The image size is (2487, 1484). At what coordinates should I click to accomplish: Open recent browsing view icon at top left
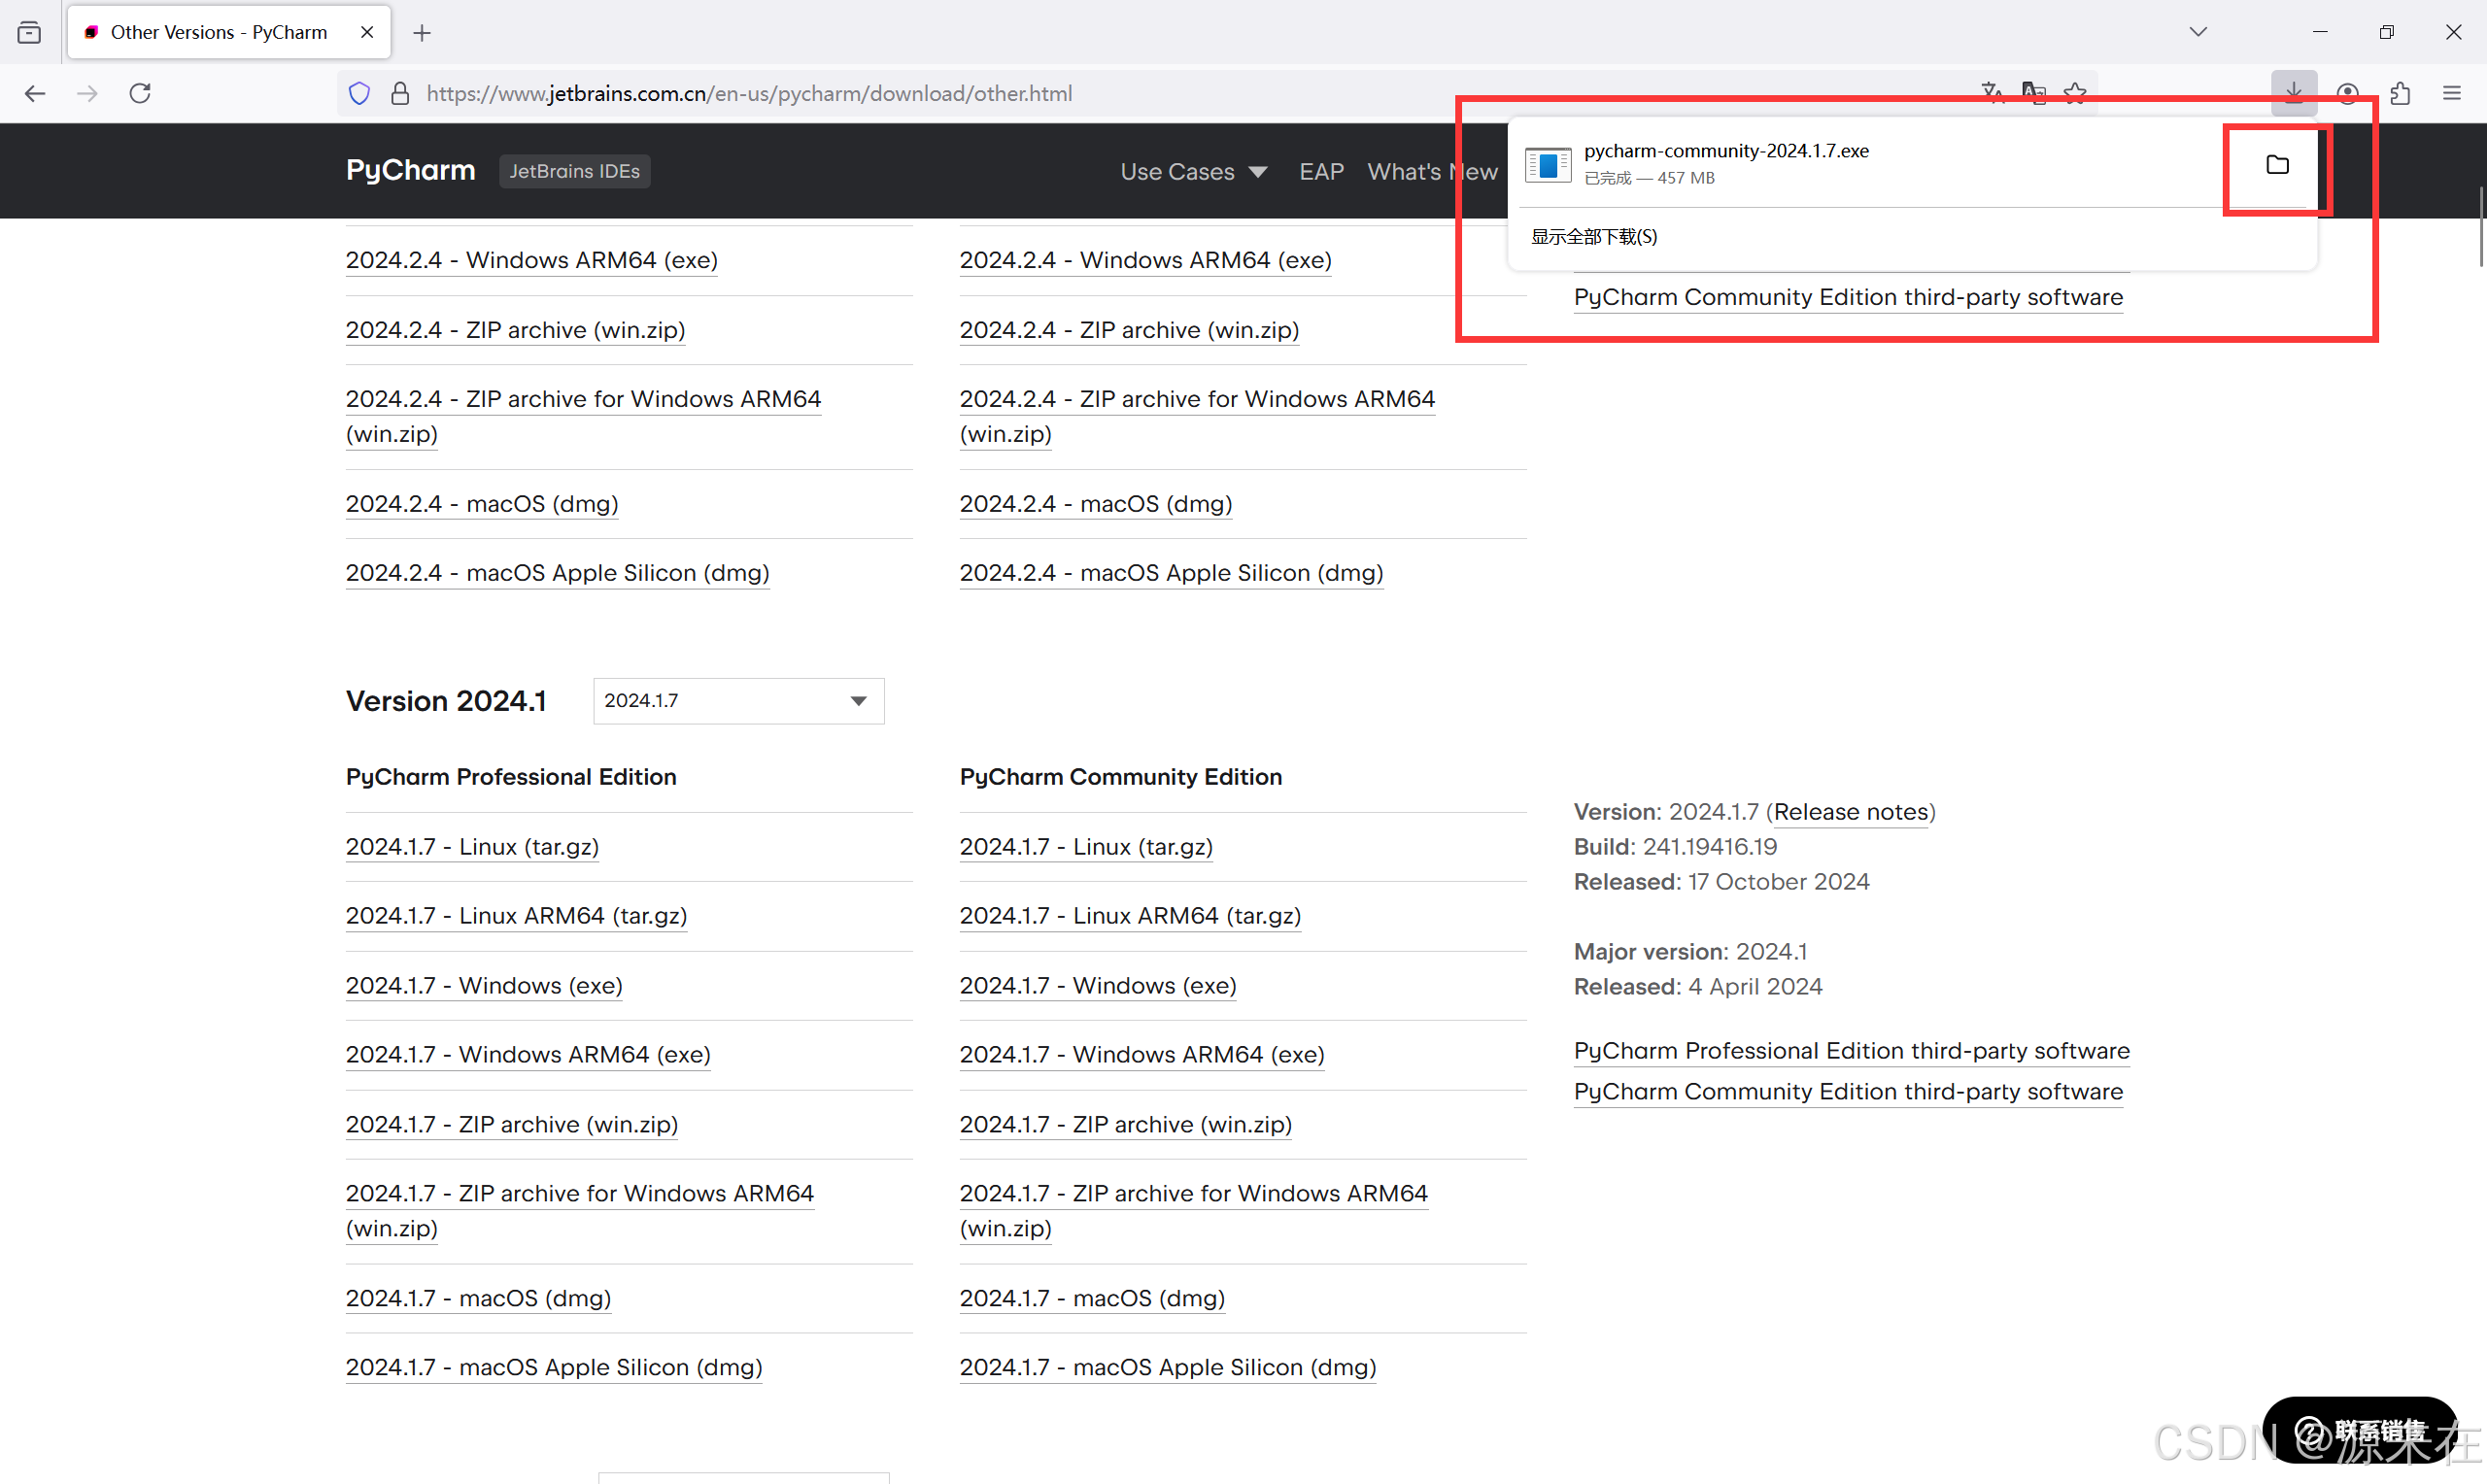point(30,32)
